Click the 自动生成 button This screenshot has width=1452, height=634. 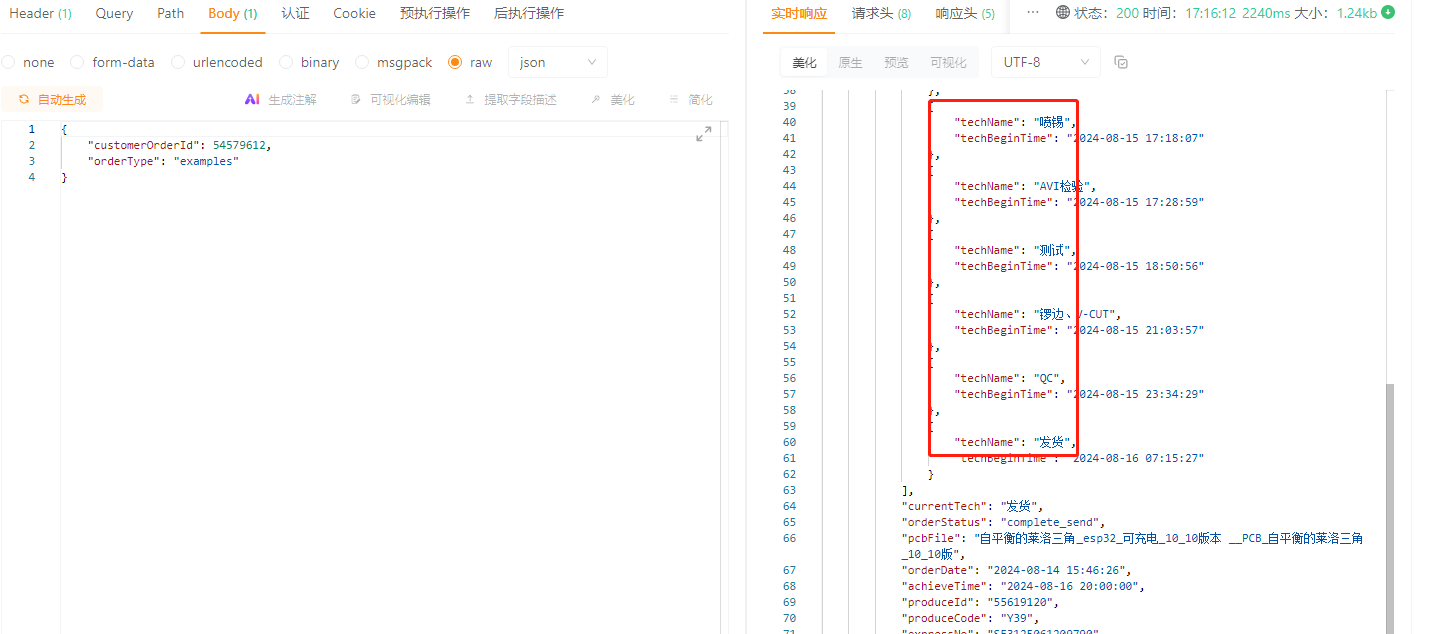point(52,100)
